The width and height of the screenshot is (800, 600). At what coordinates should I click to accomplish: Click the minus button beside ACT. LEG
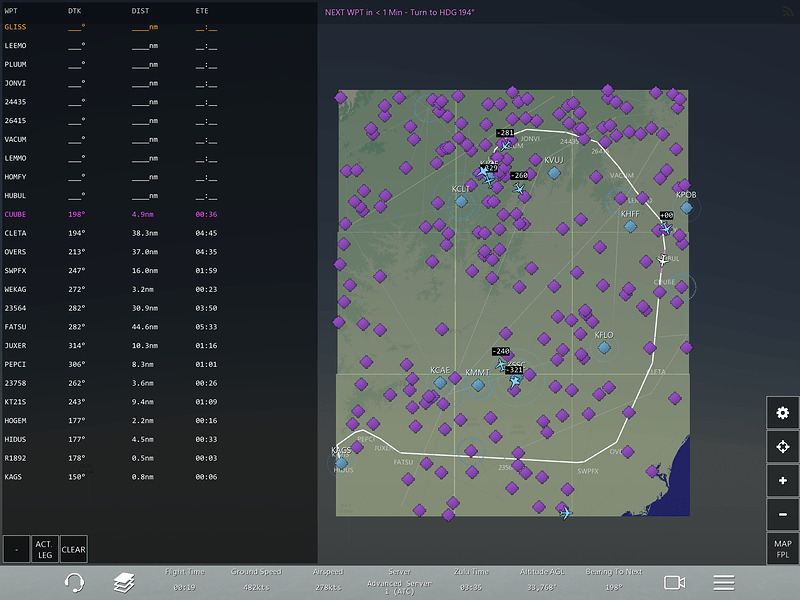[x=16, y=548]
